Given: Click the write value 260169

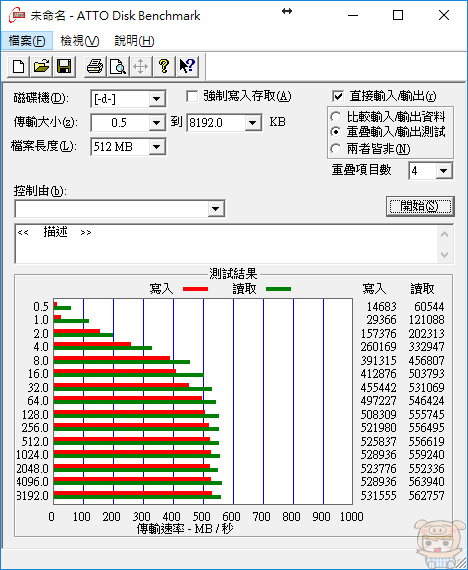Looking at the screenshot, I should point(378,347).
